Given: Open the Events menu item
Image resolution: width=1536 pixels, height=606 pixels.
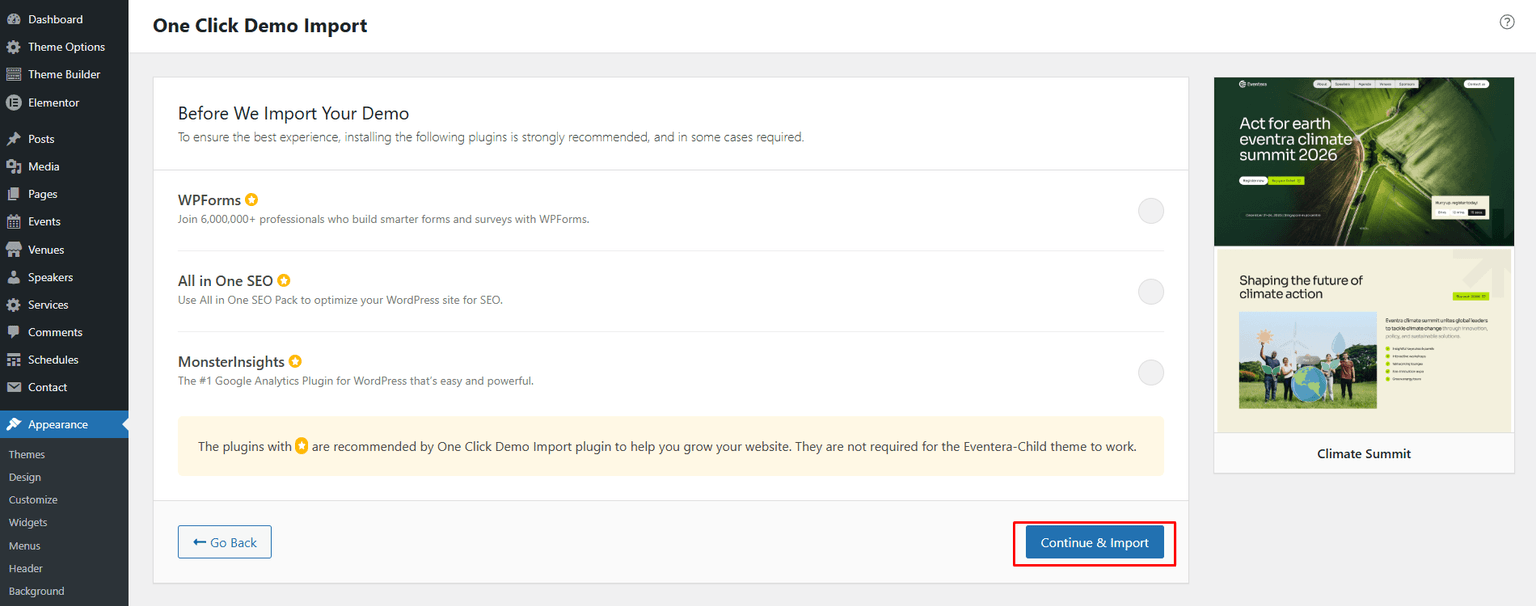Looking at the screenshot, I should (x=64, y=222).
